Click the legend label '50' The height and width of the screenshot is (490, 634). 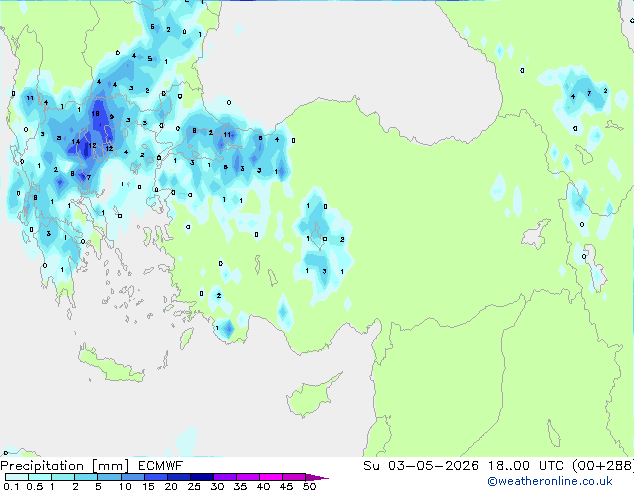(310, 486)
